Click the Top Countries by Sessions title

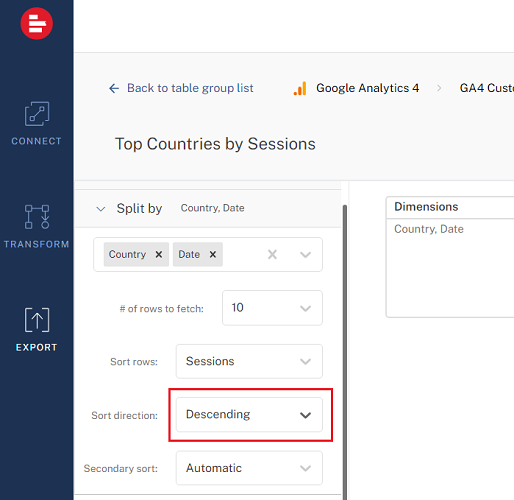(x=215, y=144)
